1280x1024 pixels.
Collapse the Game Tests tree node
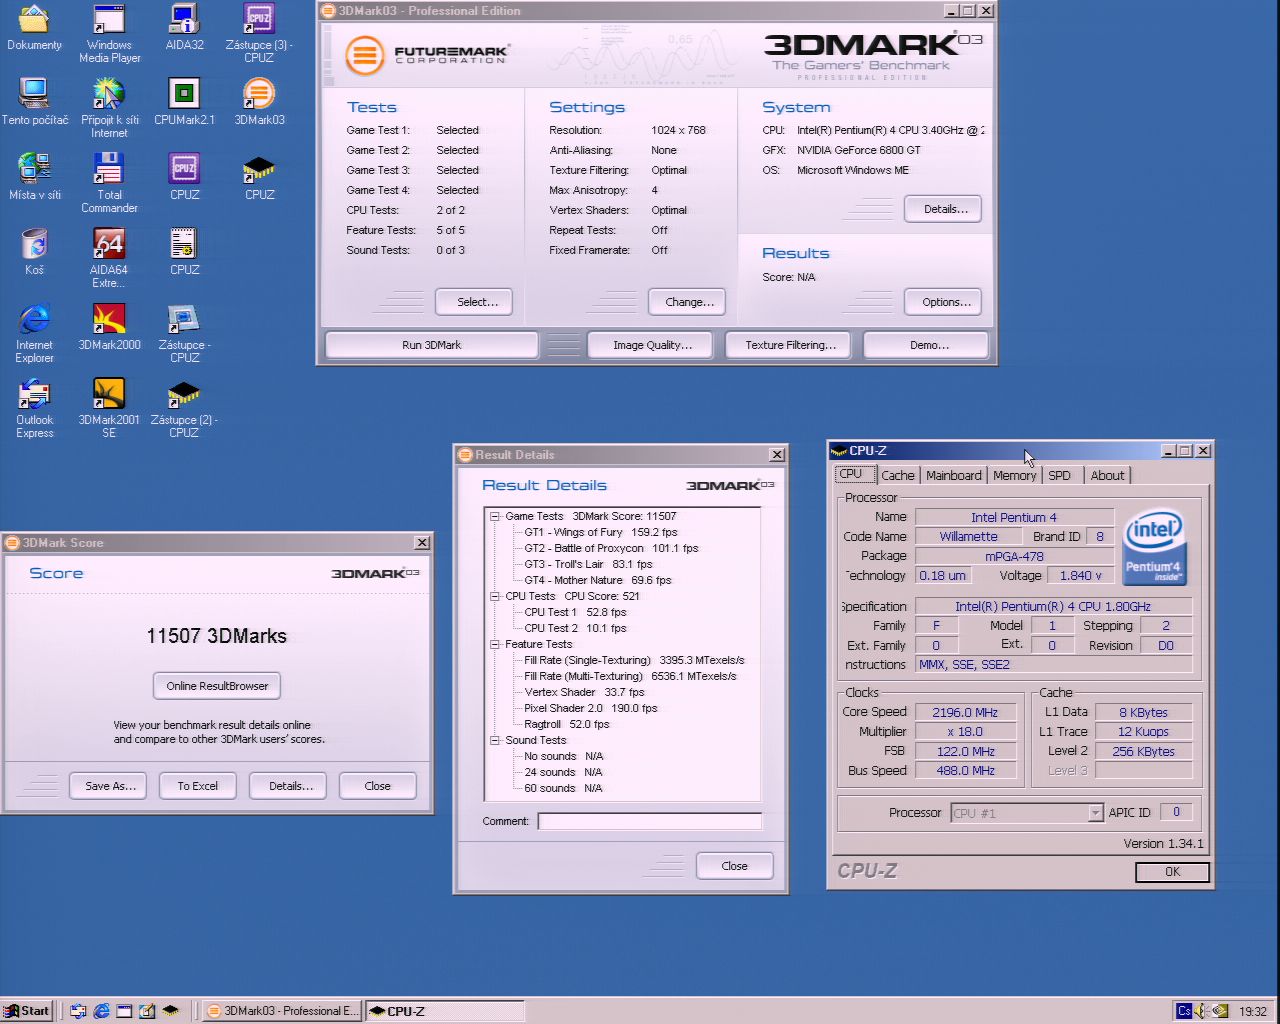[x=494, y=516]
